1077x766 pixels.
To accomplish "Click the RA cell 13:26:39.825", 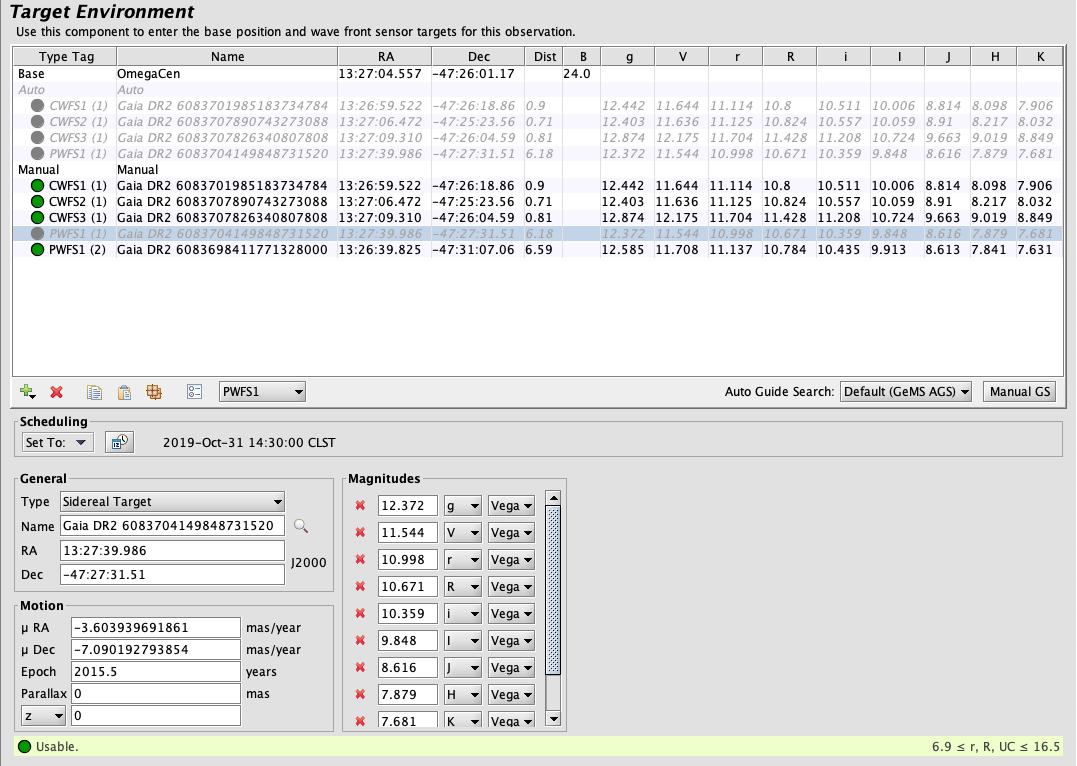I will click(385, 249).
